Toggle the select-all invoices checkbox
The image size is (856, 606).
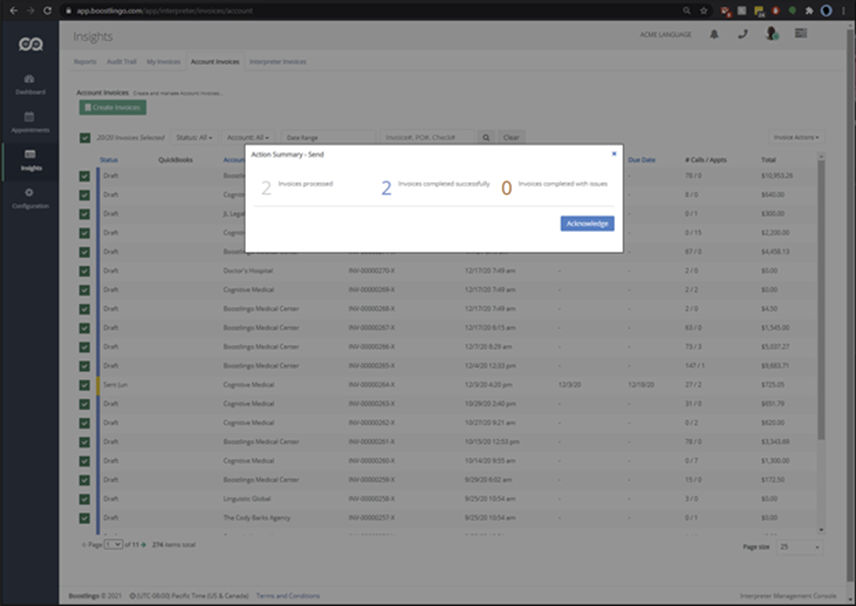[85, 137]
